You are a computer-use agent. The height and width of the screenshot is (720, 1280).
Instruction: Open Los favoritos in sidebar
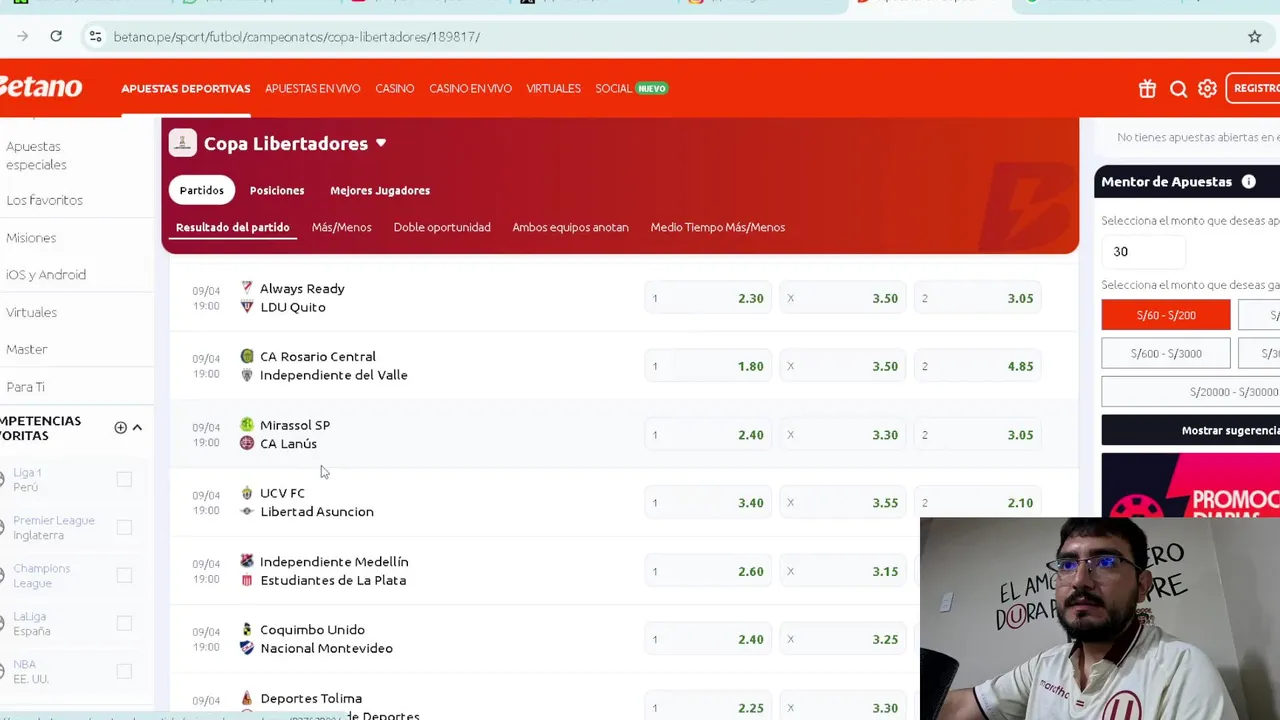tap(44, 200)
